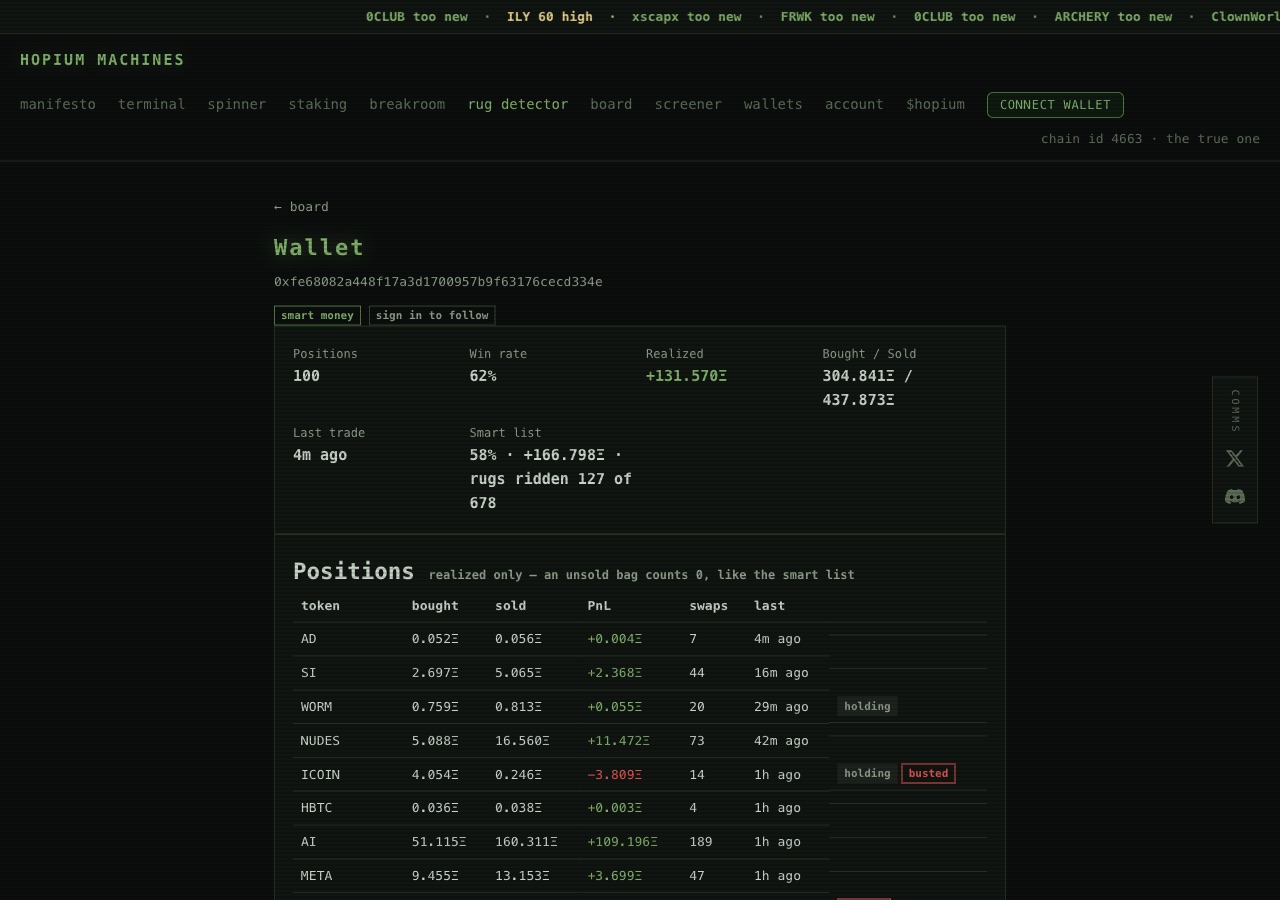Viewport: 1280px width, 900px height.
Task: Open the manifesto nav item
Action: pyautogui.click(x=58, y=104)
